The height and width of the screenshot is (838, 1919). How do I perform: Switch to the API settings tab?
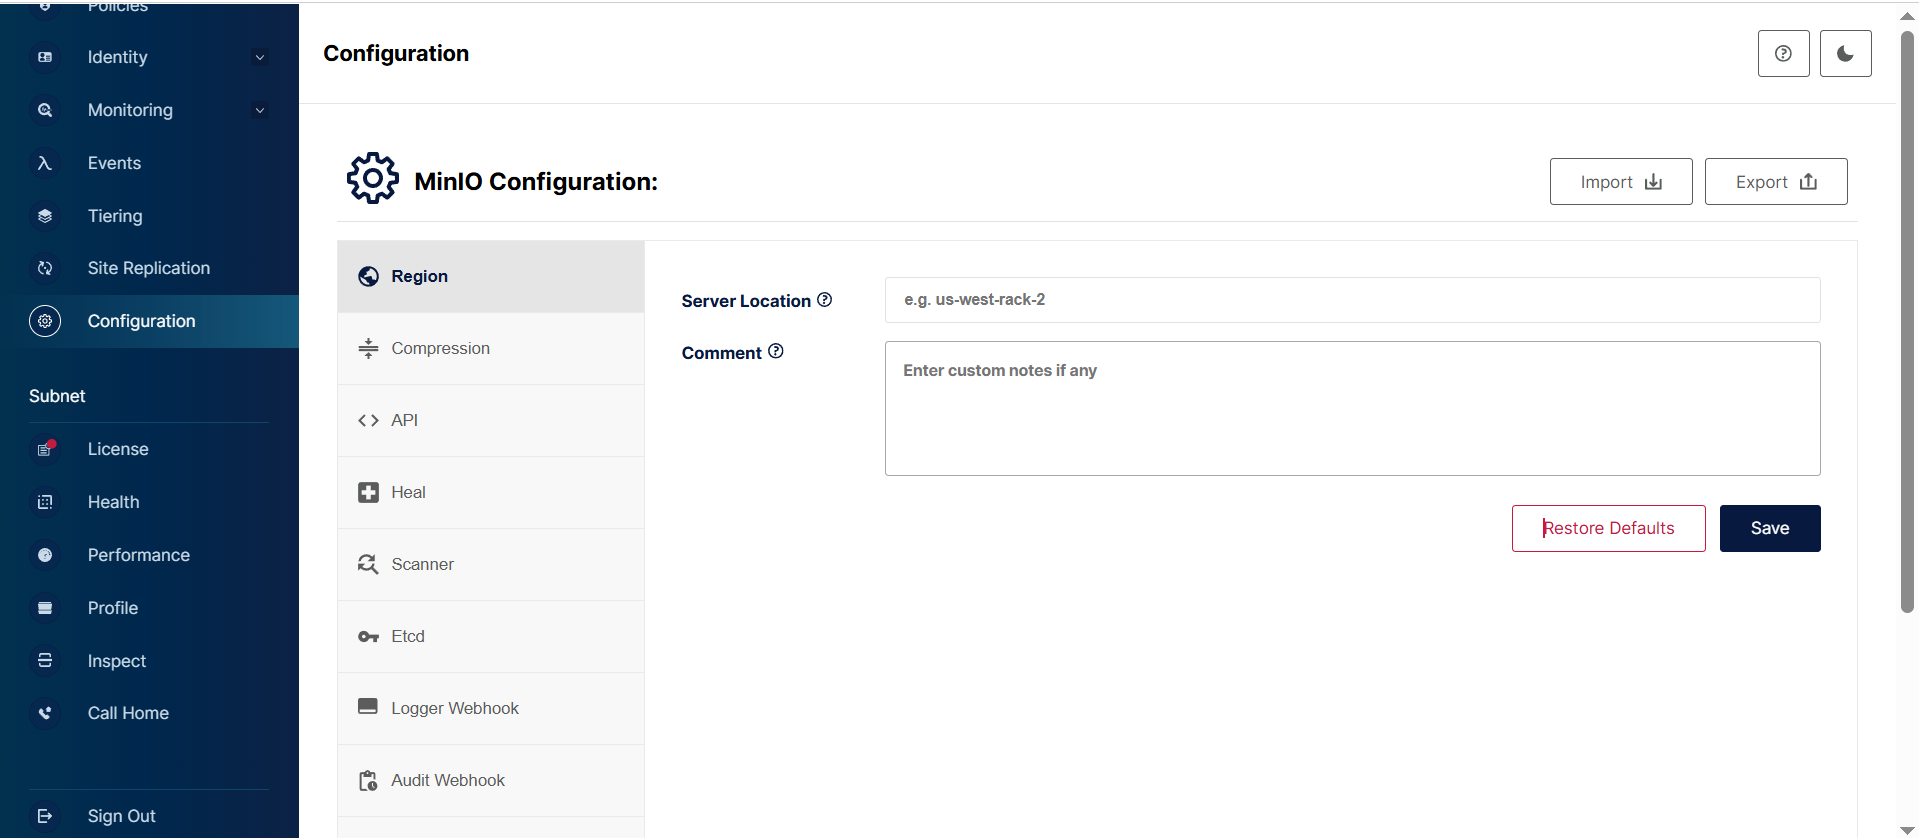click(491, 420)
